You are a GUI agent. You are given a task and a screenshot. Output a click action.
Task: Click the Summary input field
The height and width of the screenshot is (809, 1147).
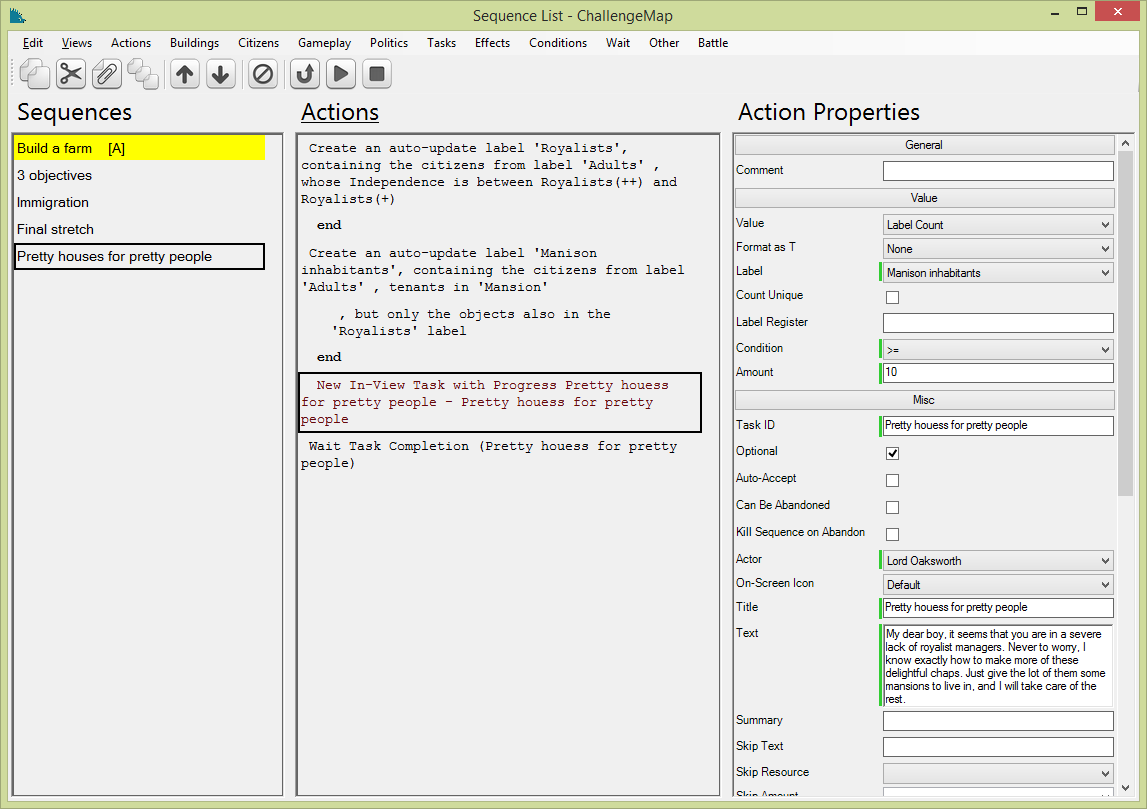[x=998, y=720]
